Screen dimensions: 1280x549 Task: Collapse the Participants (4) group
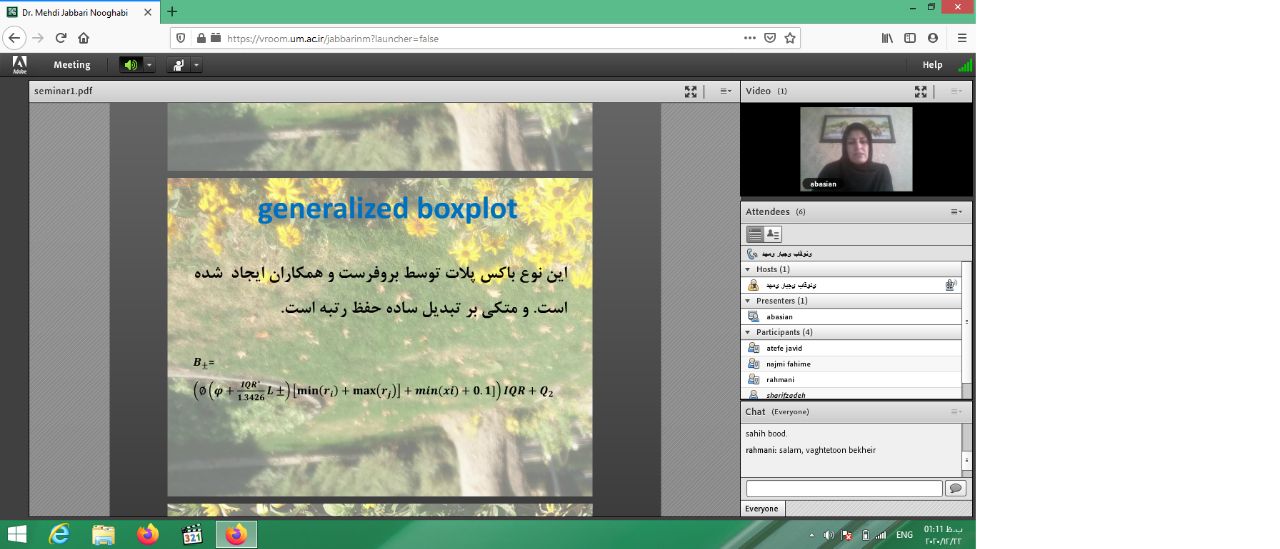(747, 332)
